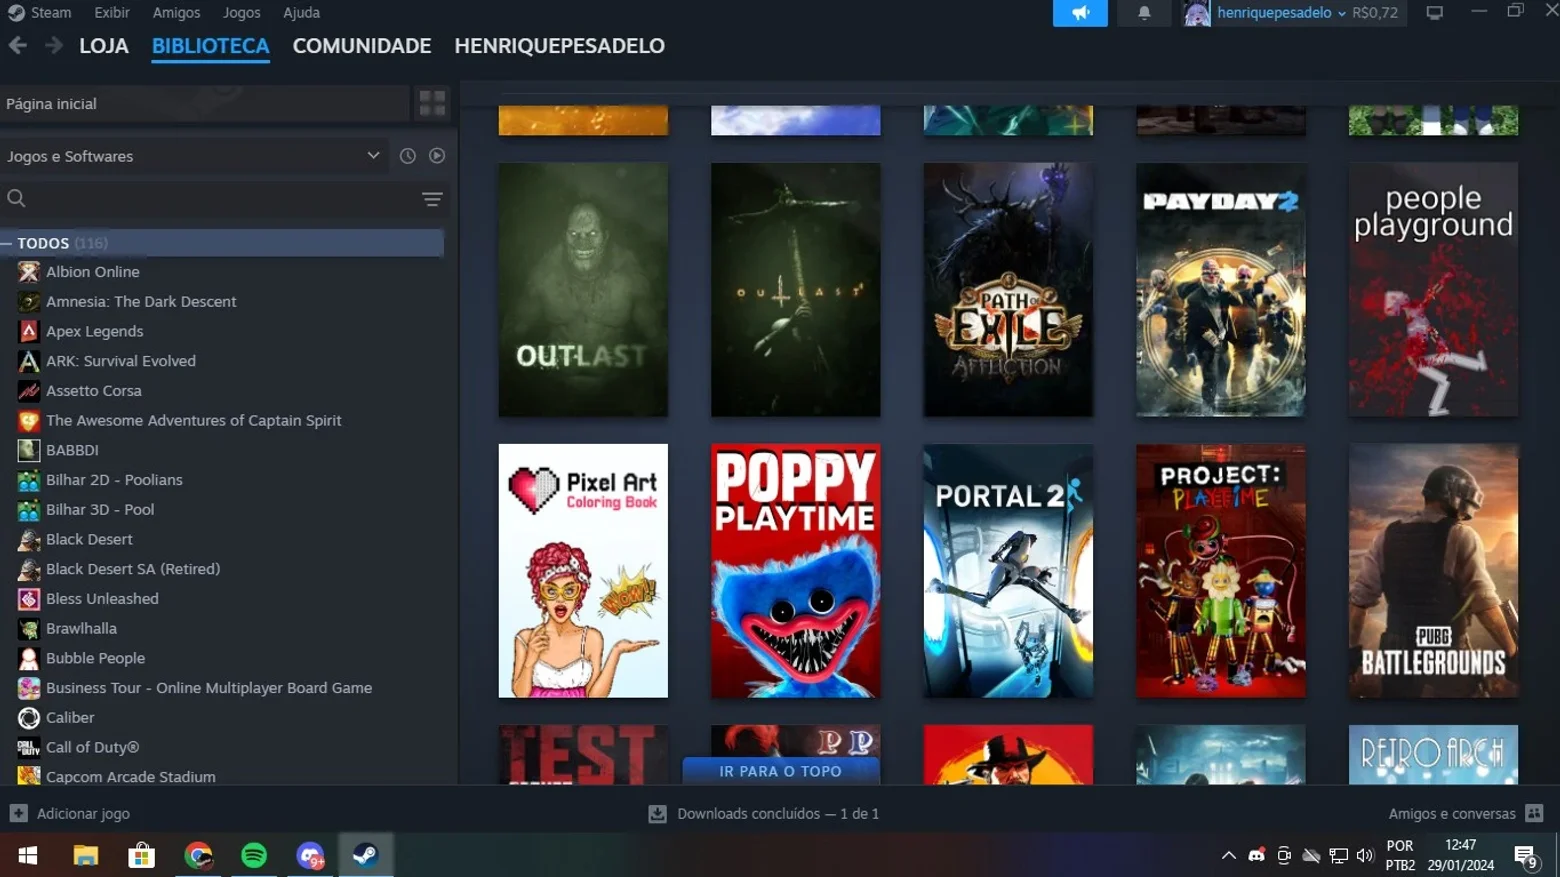Click the user avatar image

1197,13
